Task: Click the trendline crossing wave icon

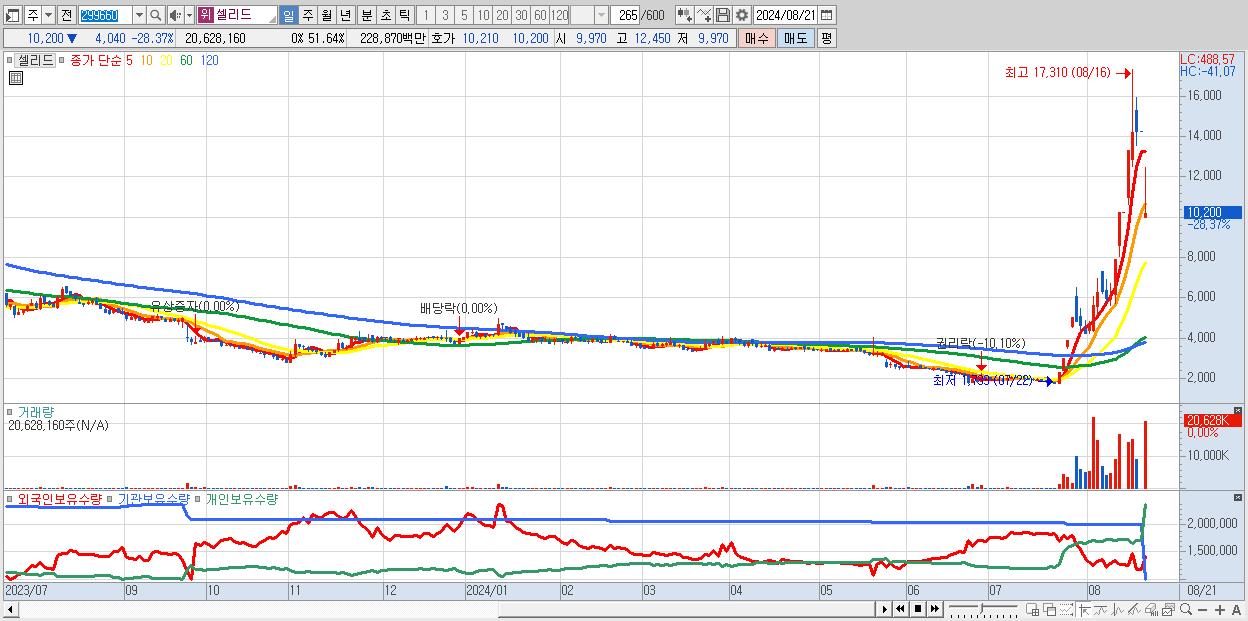Action: coord(1101,609)
